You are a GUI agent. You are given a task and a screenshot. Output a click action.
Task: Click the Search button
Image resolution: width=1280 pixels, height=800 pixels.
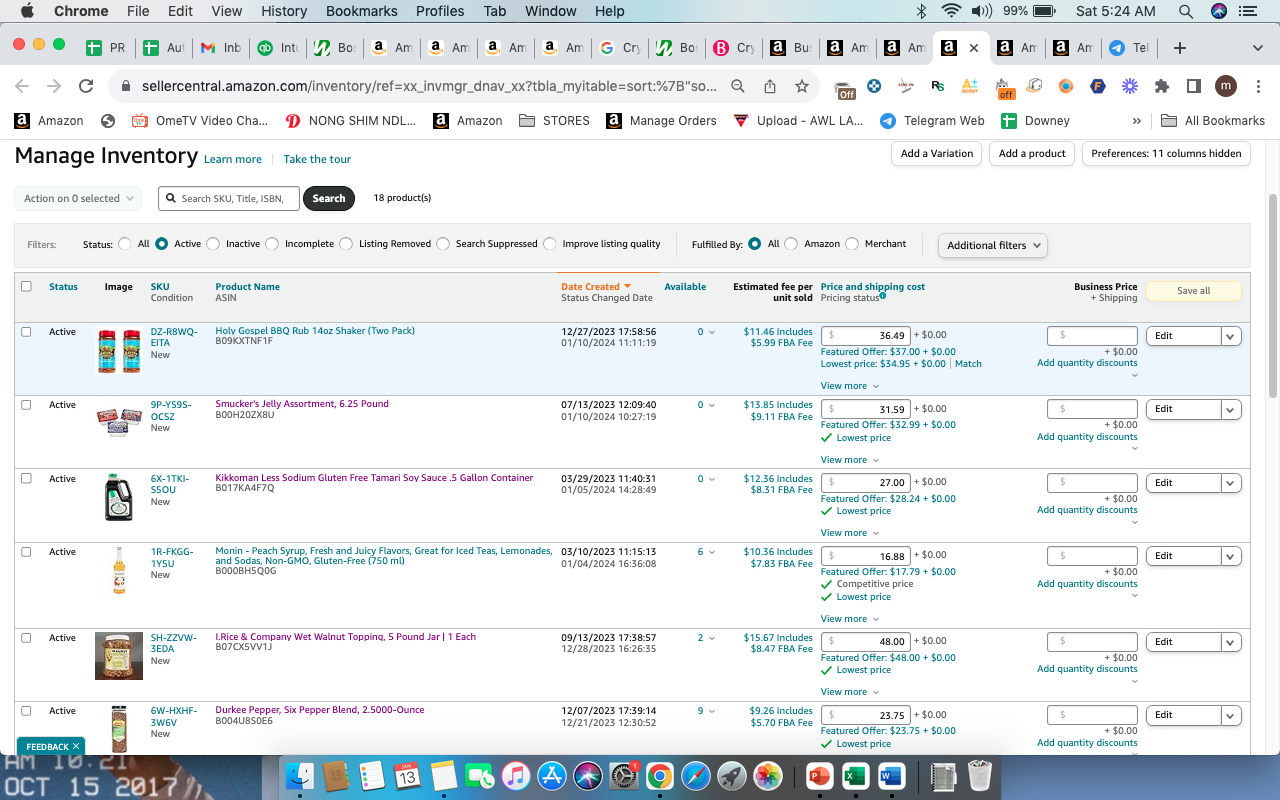[x=329, y=198]
